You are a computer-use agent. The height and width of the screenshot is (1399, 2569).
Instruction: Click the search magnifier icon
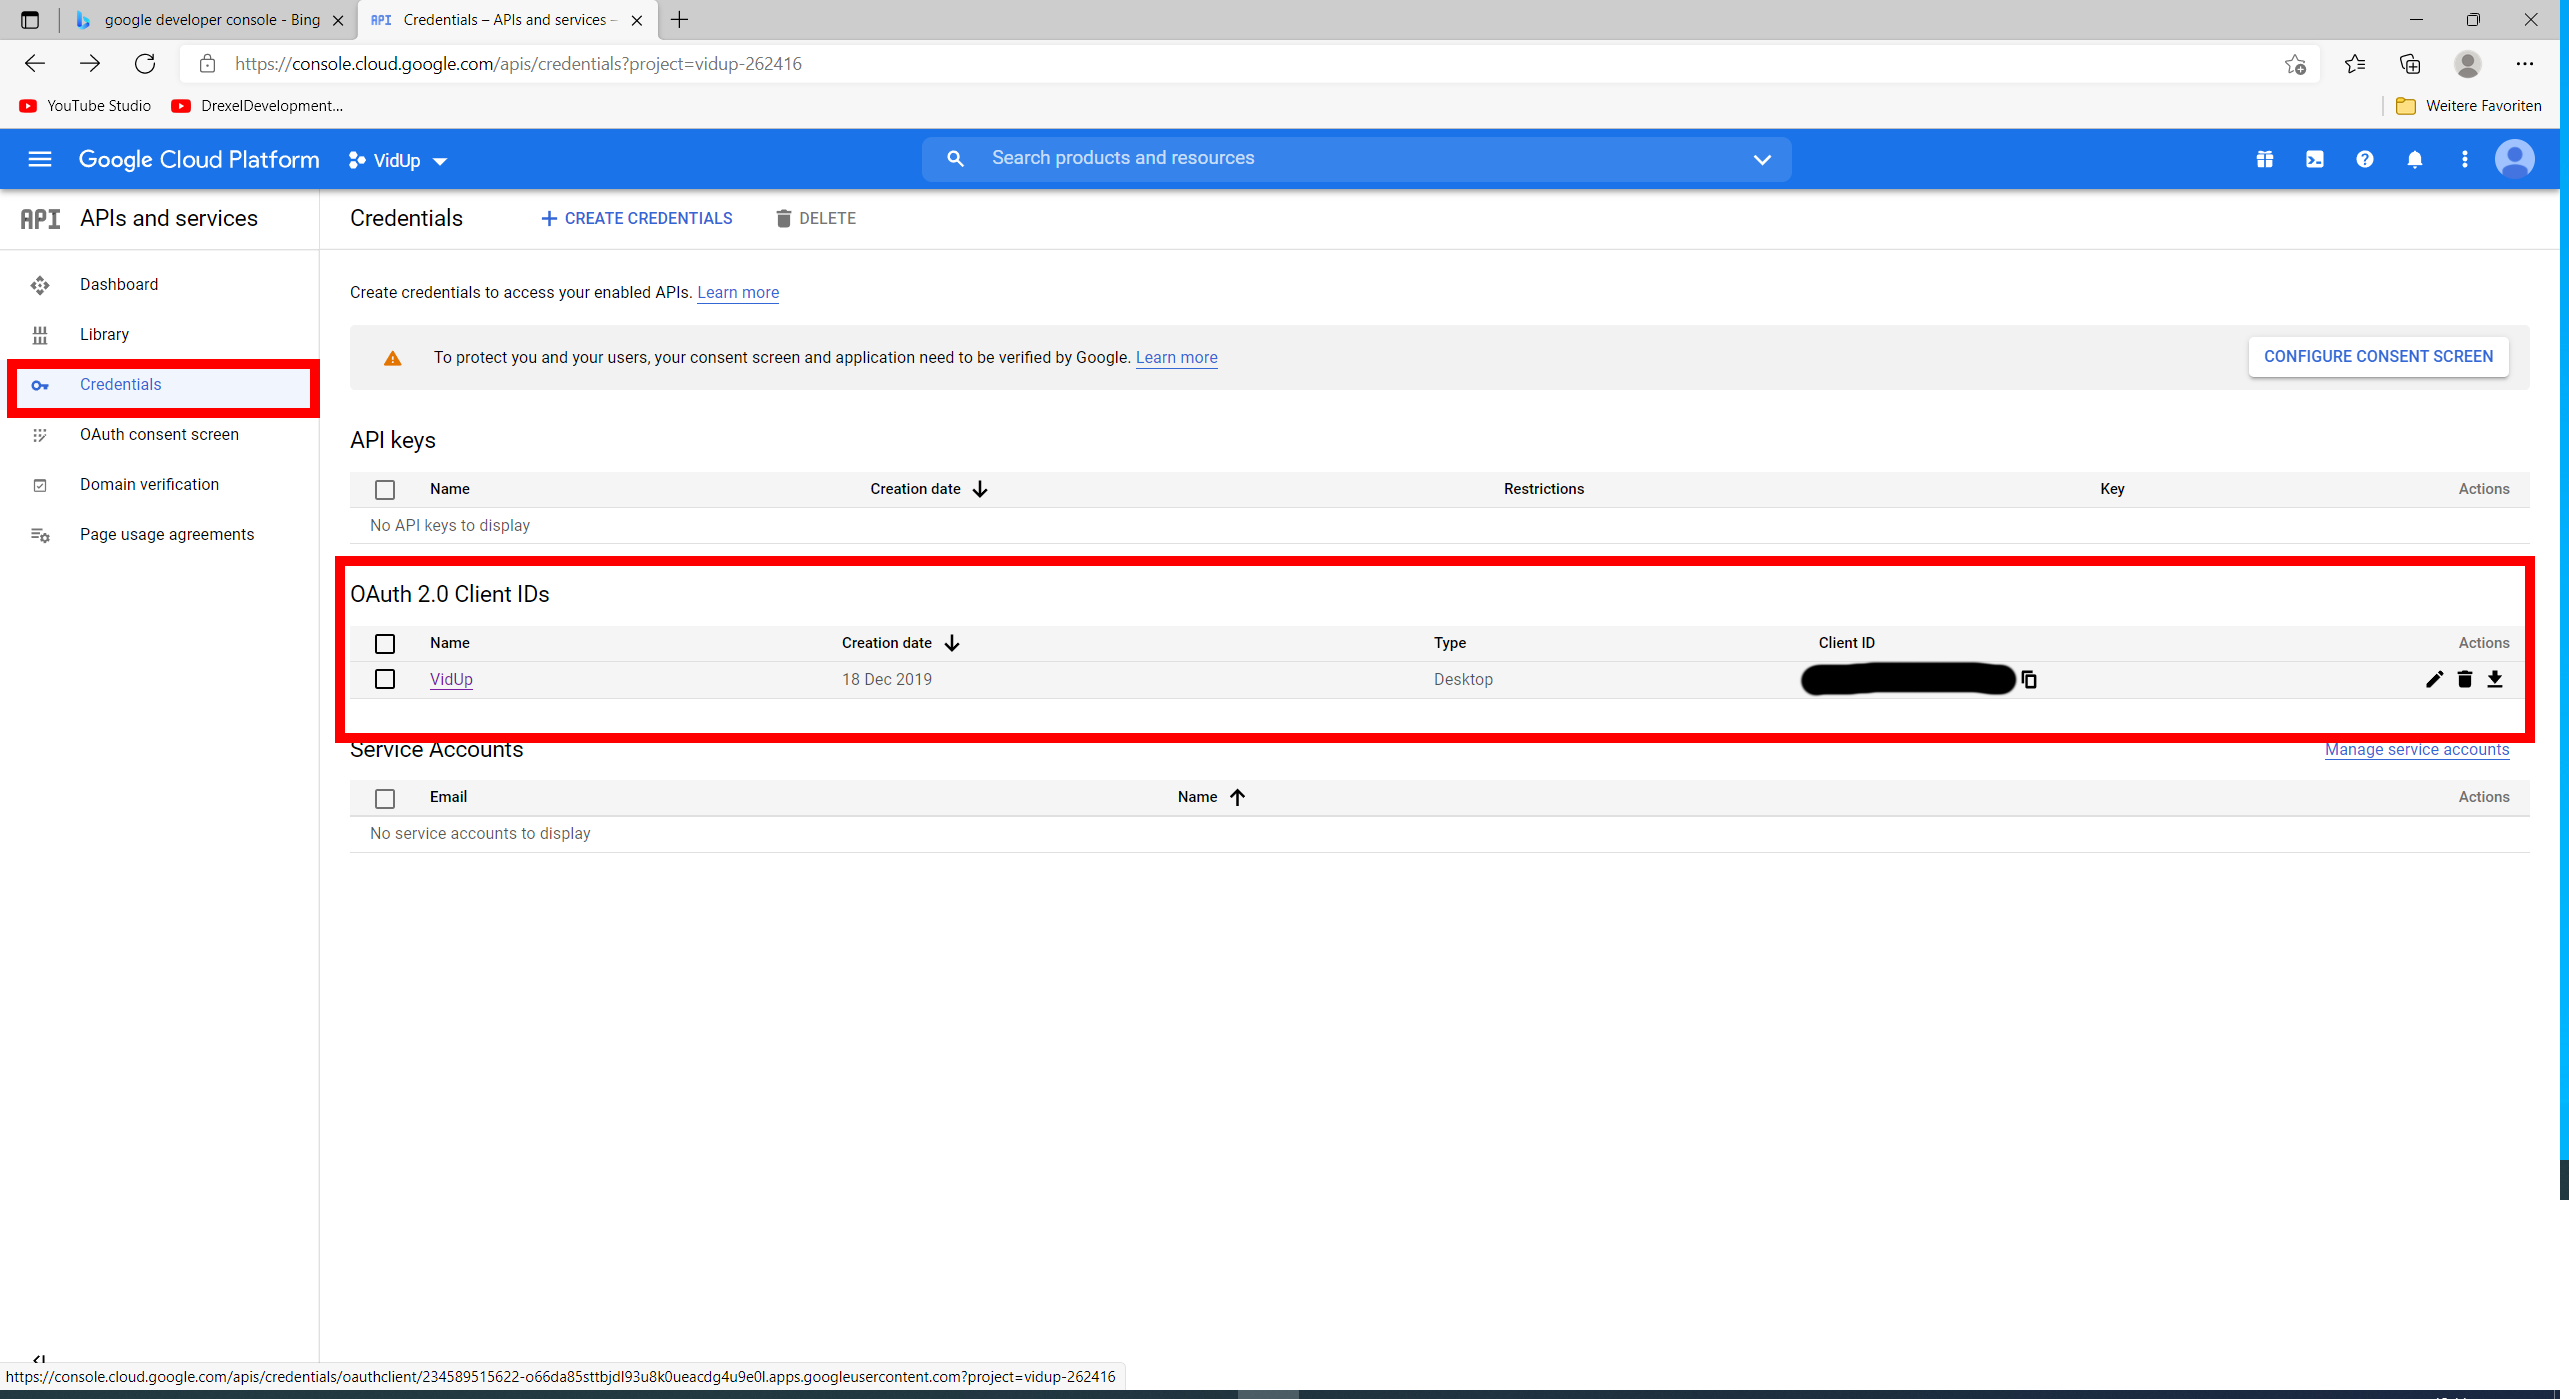point(955,159)
